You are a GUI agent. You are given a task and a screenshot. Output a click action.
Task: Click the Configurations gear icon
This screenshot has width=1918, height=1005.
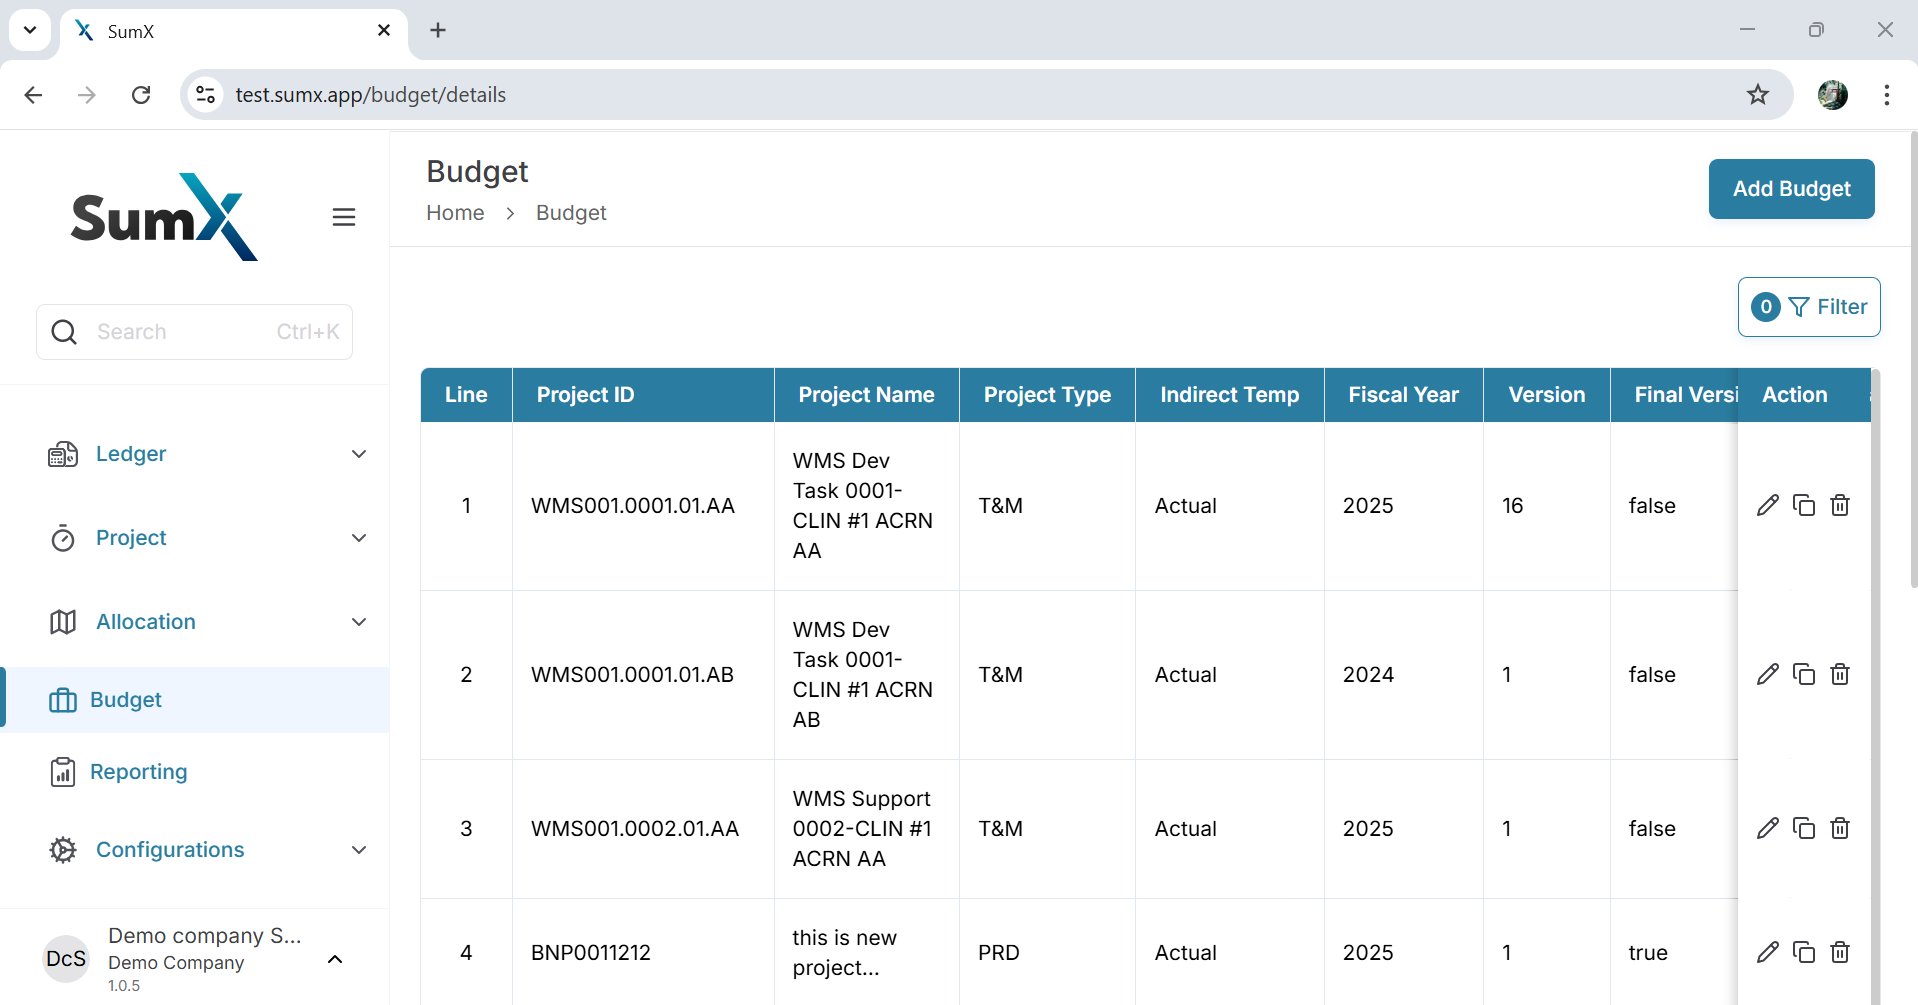[63, 850]
